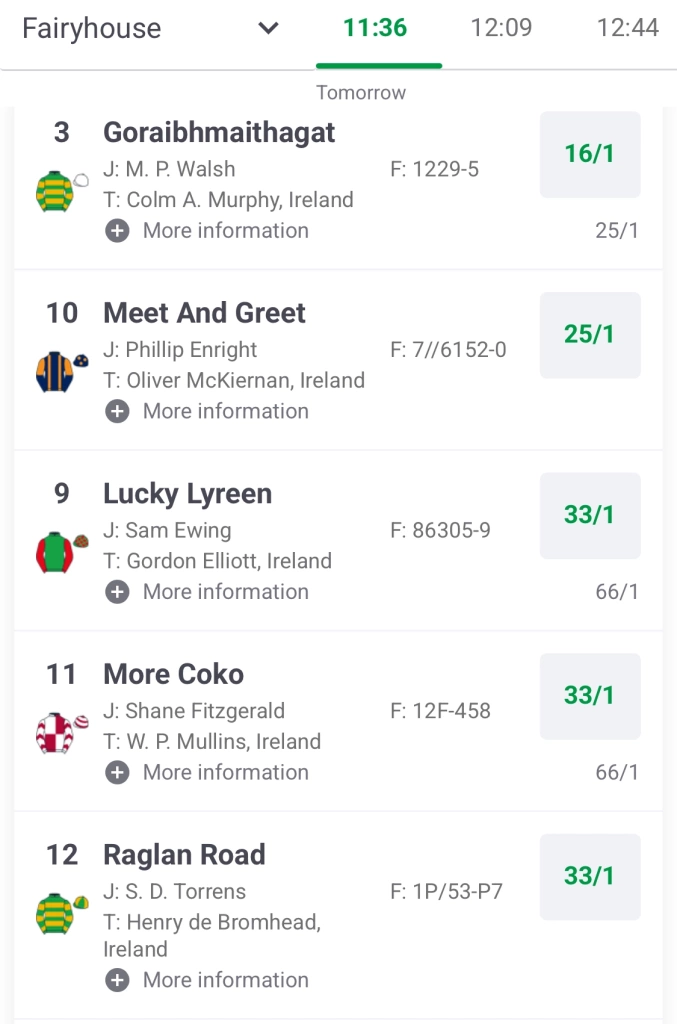This screenshot has width=677, height=1024.
Task: Click plus icon under Meet And Greet
Action: [x=117, y=412]
